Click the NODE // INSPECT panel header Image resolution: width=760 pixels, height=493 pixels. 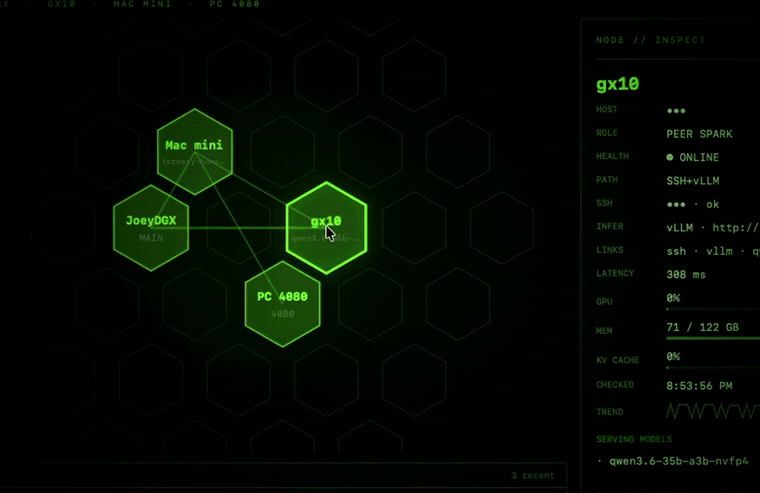[x=650, y=40]
